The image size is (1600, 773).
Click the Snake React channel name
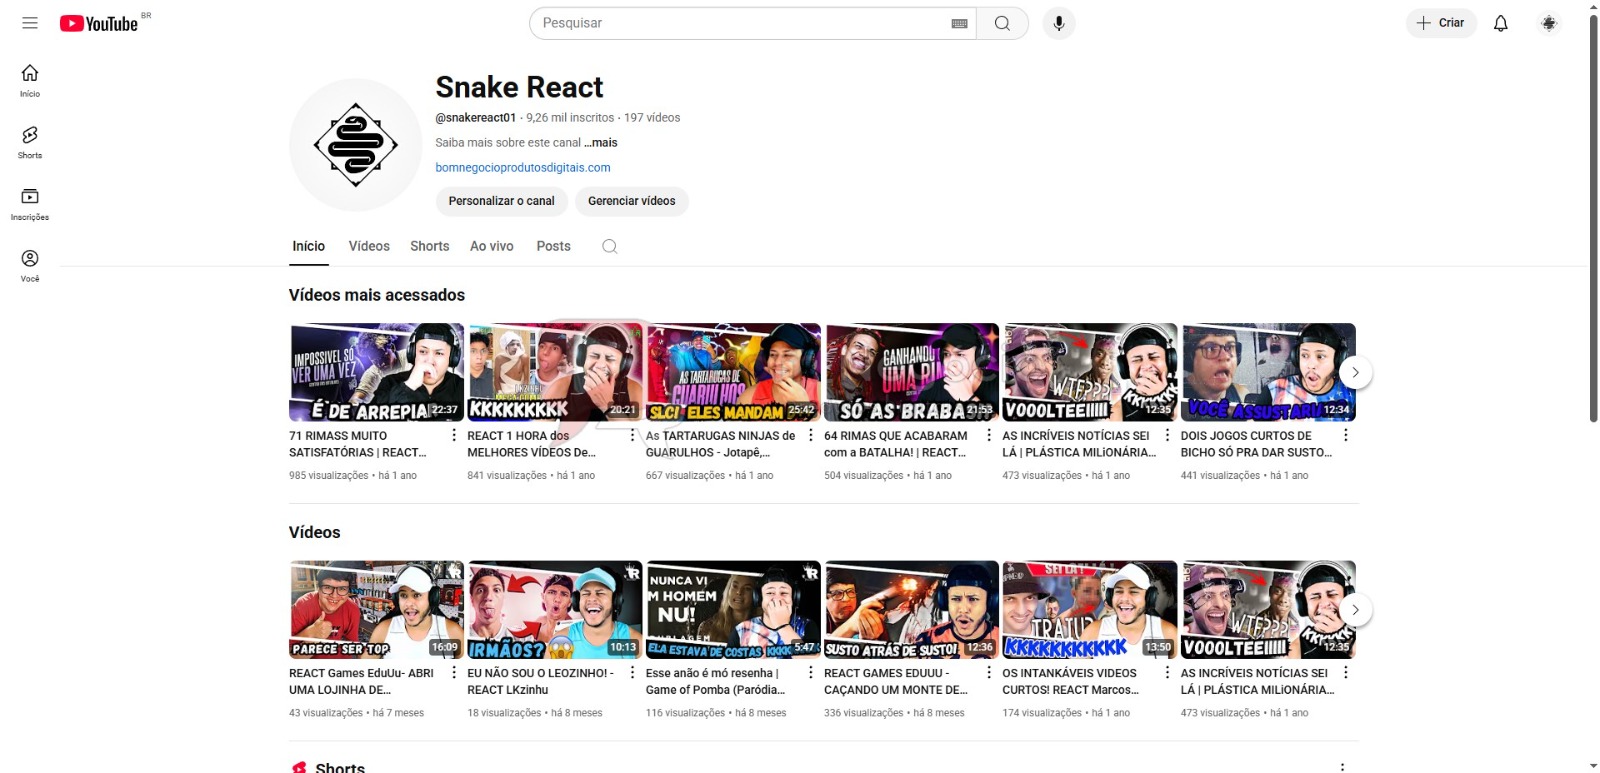coord(519,87)
